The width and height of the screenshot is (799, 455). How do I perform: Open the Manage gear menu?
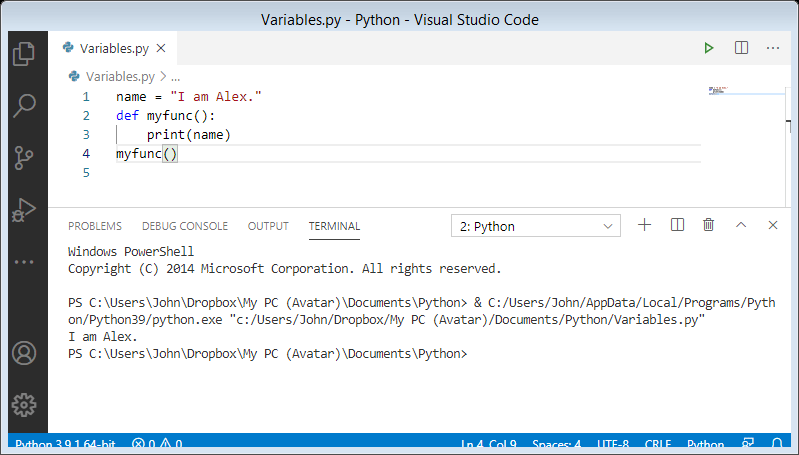[24, 405]
